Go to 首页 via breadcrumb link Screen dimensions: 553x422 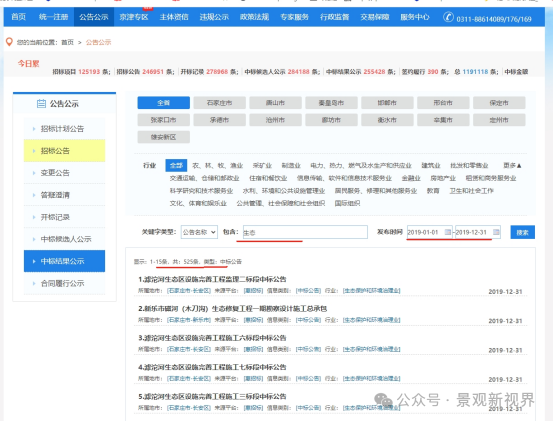(67, 42)
